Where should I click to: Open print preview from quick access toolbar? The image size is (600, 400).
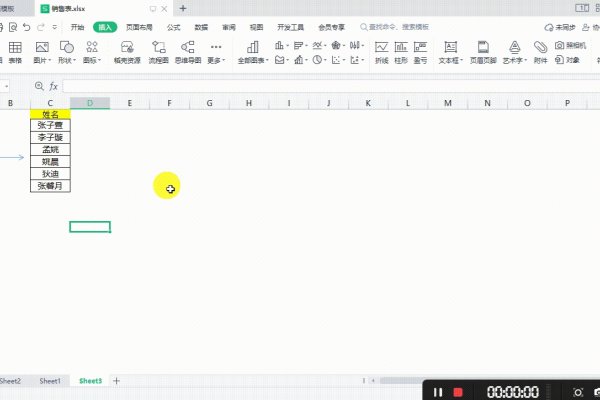(x=13, y=27)
